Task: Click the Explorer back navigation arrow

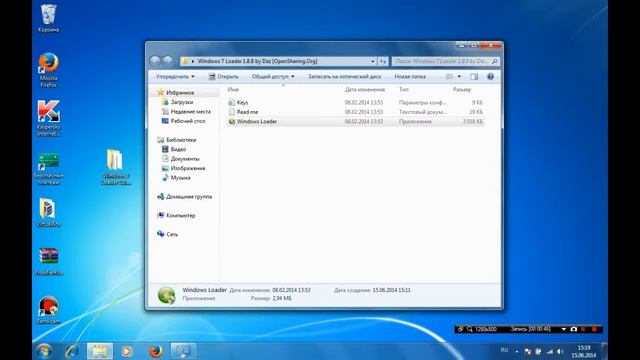Action: click(x=155, y=61)
